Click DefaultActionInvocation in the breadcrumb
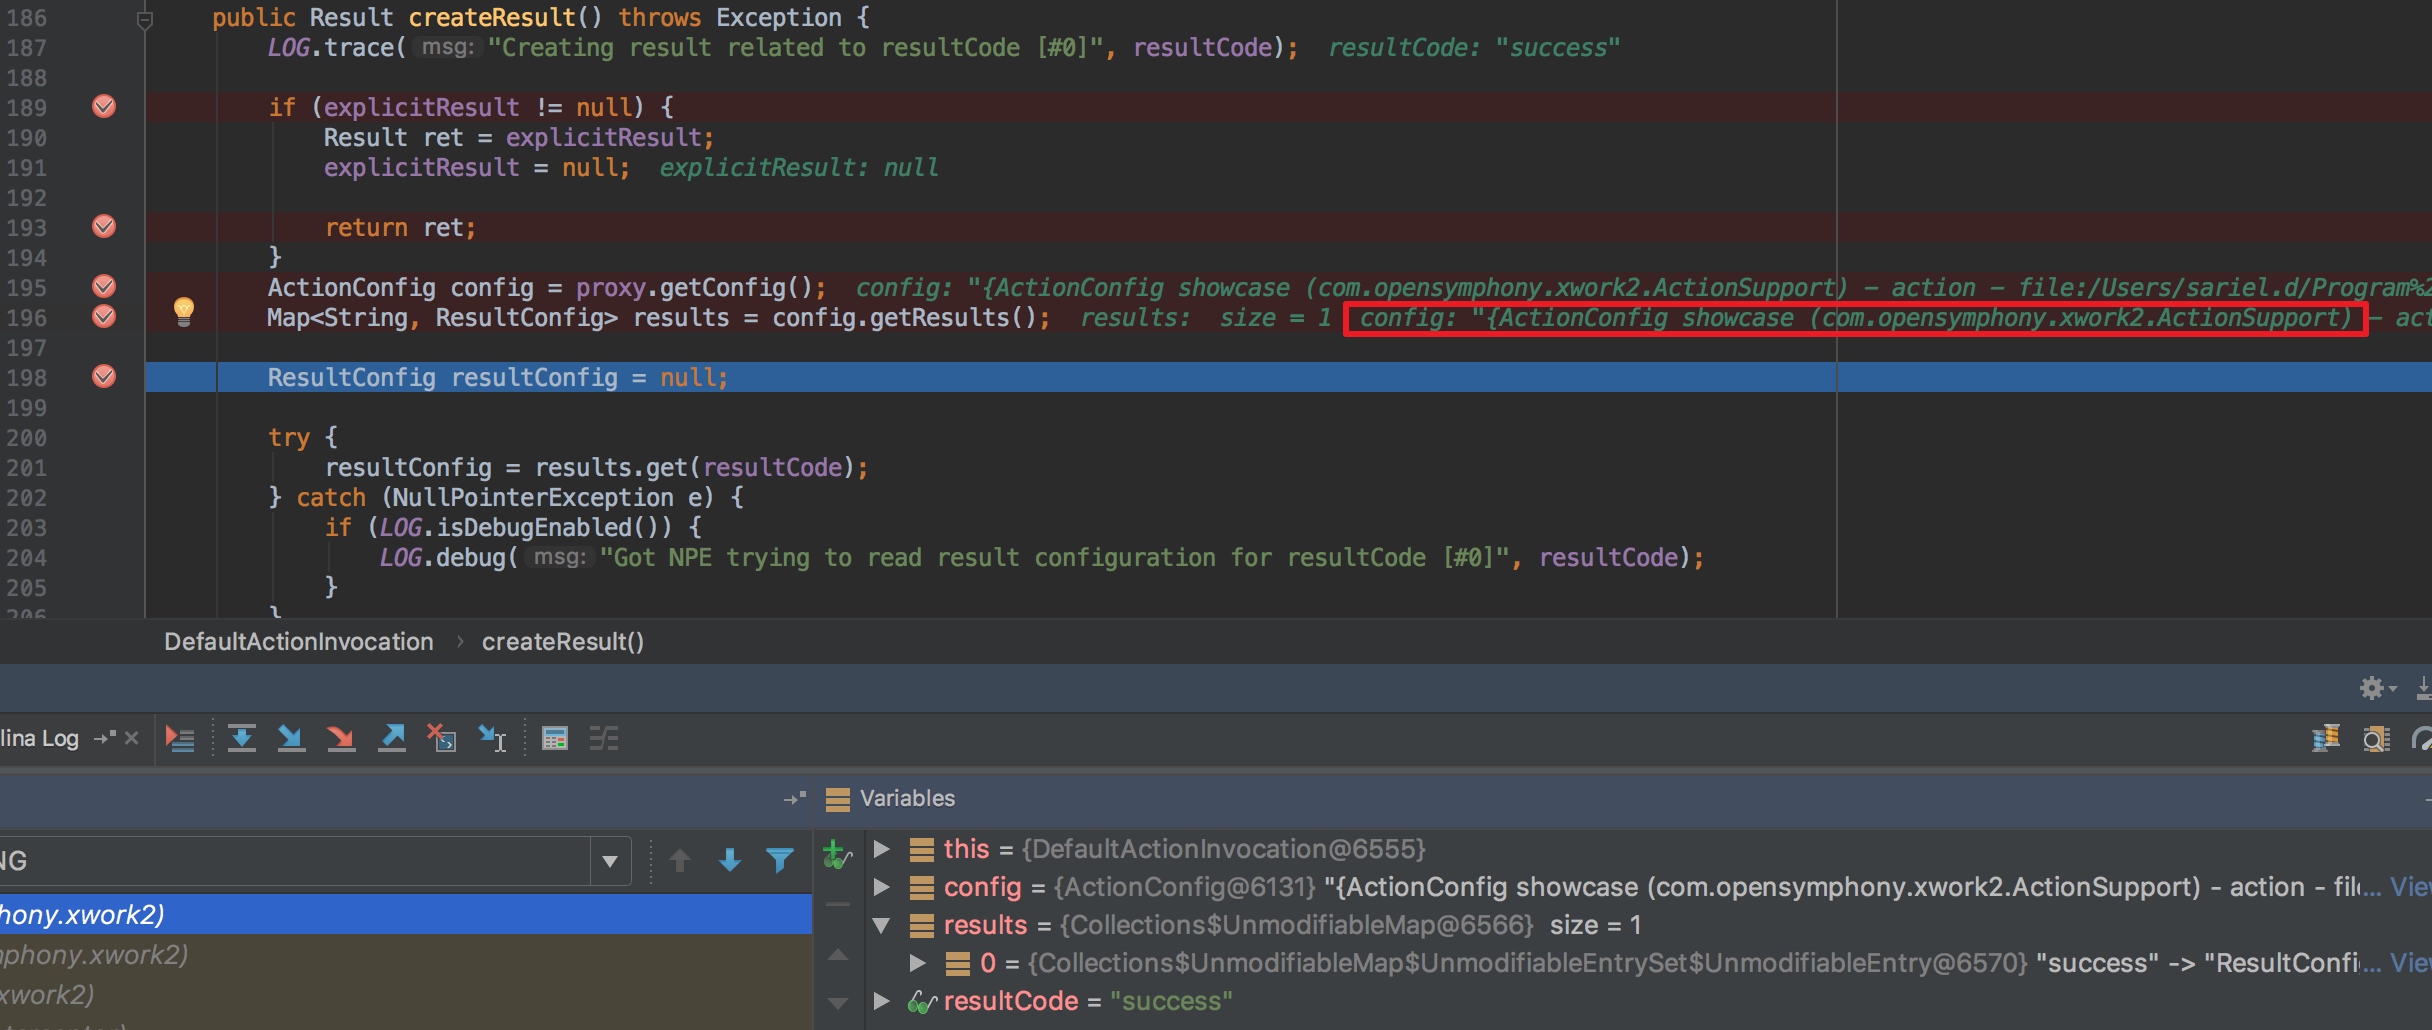 [x=298, y=642]
